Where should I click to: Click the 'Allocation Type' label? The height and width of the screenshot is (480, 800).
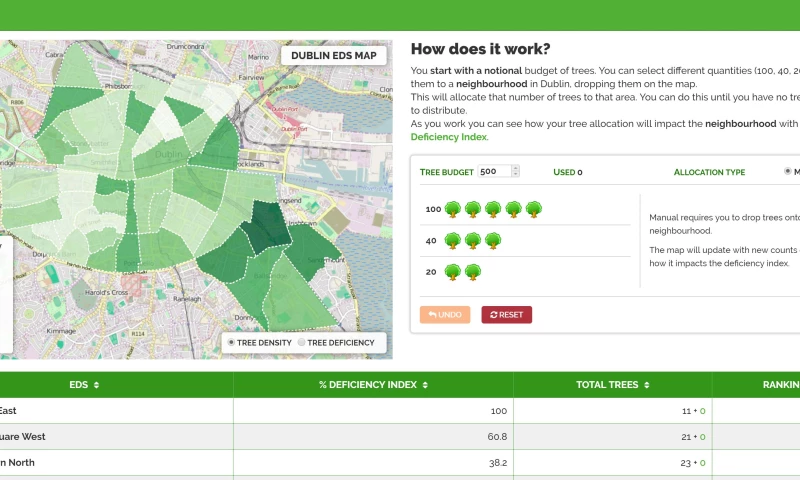click(x=709, y=172)
